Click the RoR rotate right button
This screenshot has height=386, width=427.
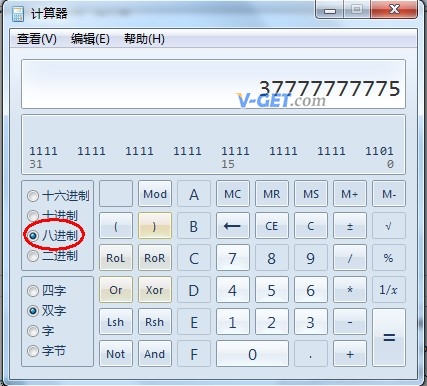click(155, 258)
